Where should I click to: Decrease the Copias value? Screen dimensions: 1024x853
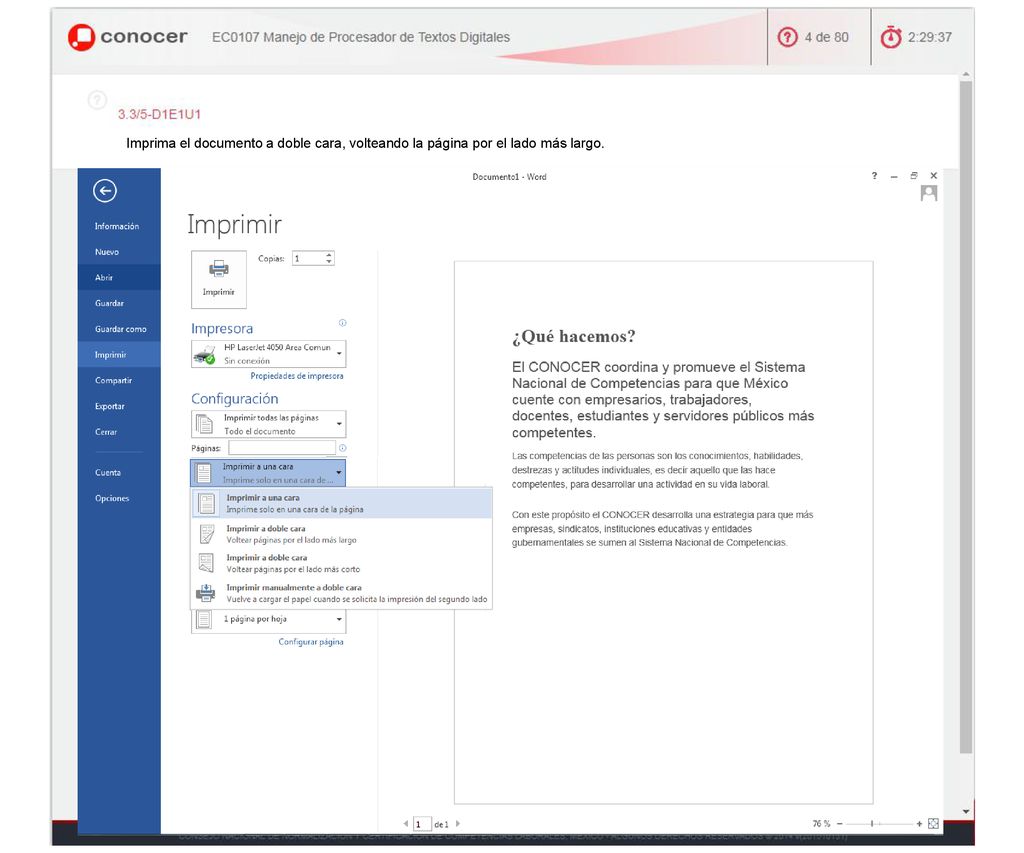[x=329, y=262]
